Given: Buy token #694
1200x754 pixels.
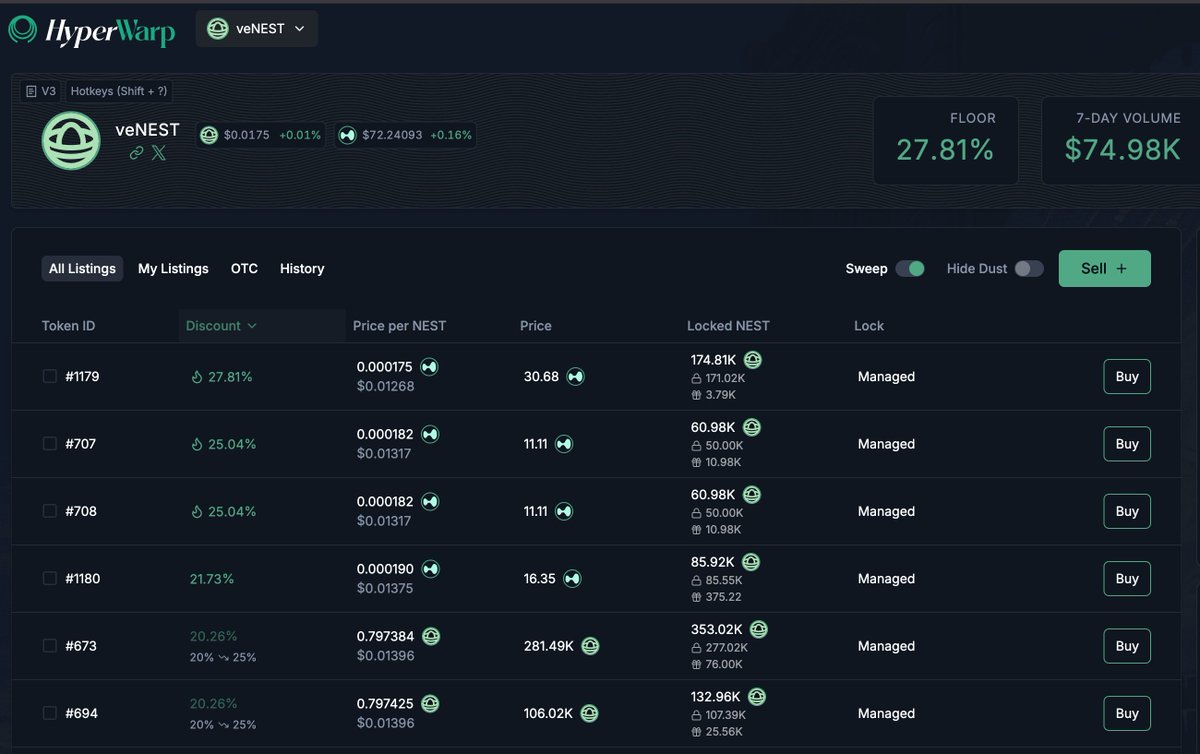Looking at the screenshot, I should tap(1127, 713).
